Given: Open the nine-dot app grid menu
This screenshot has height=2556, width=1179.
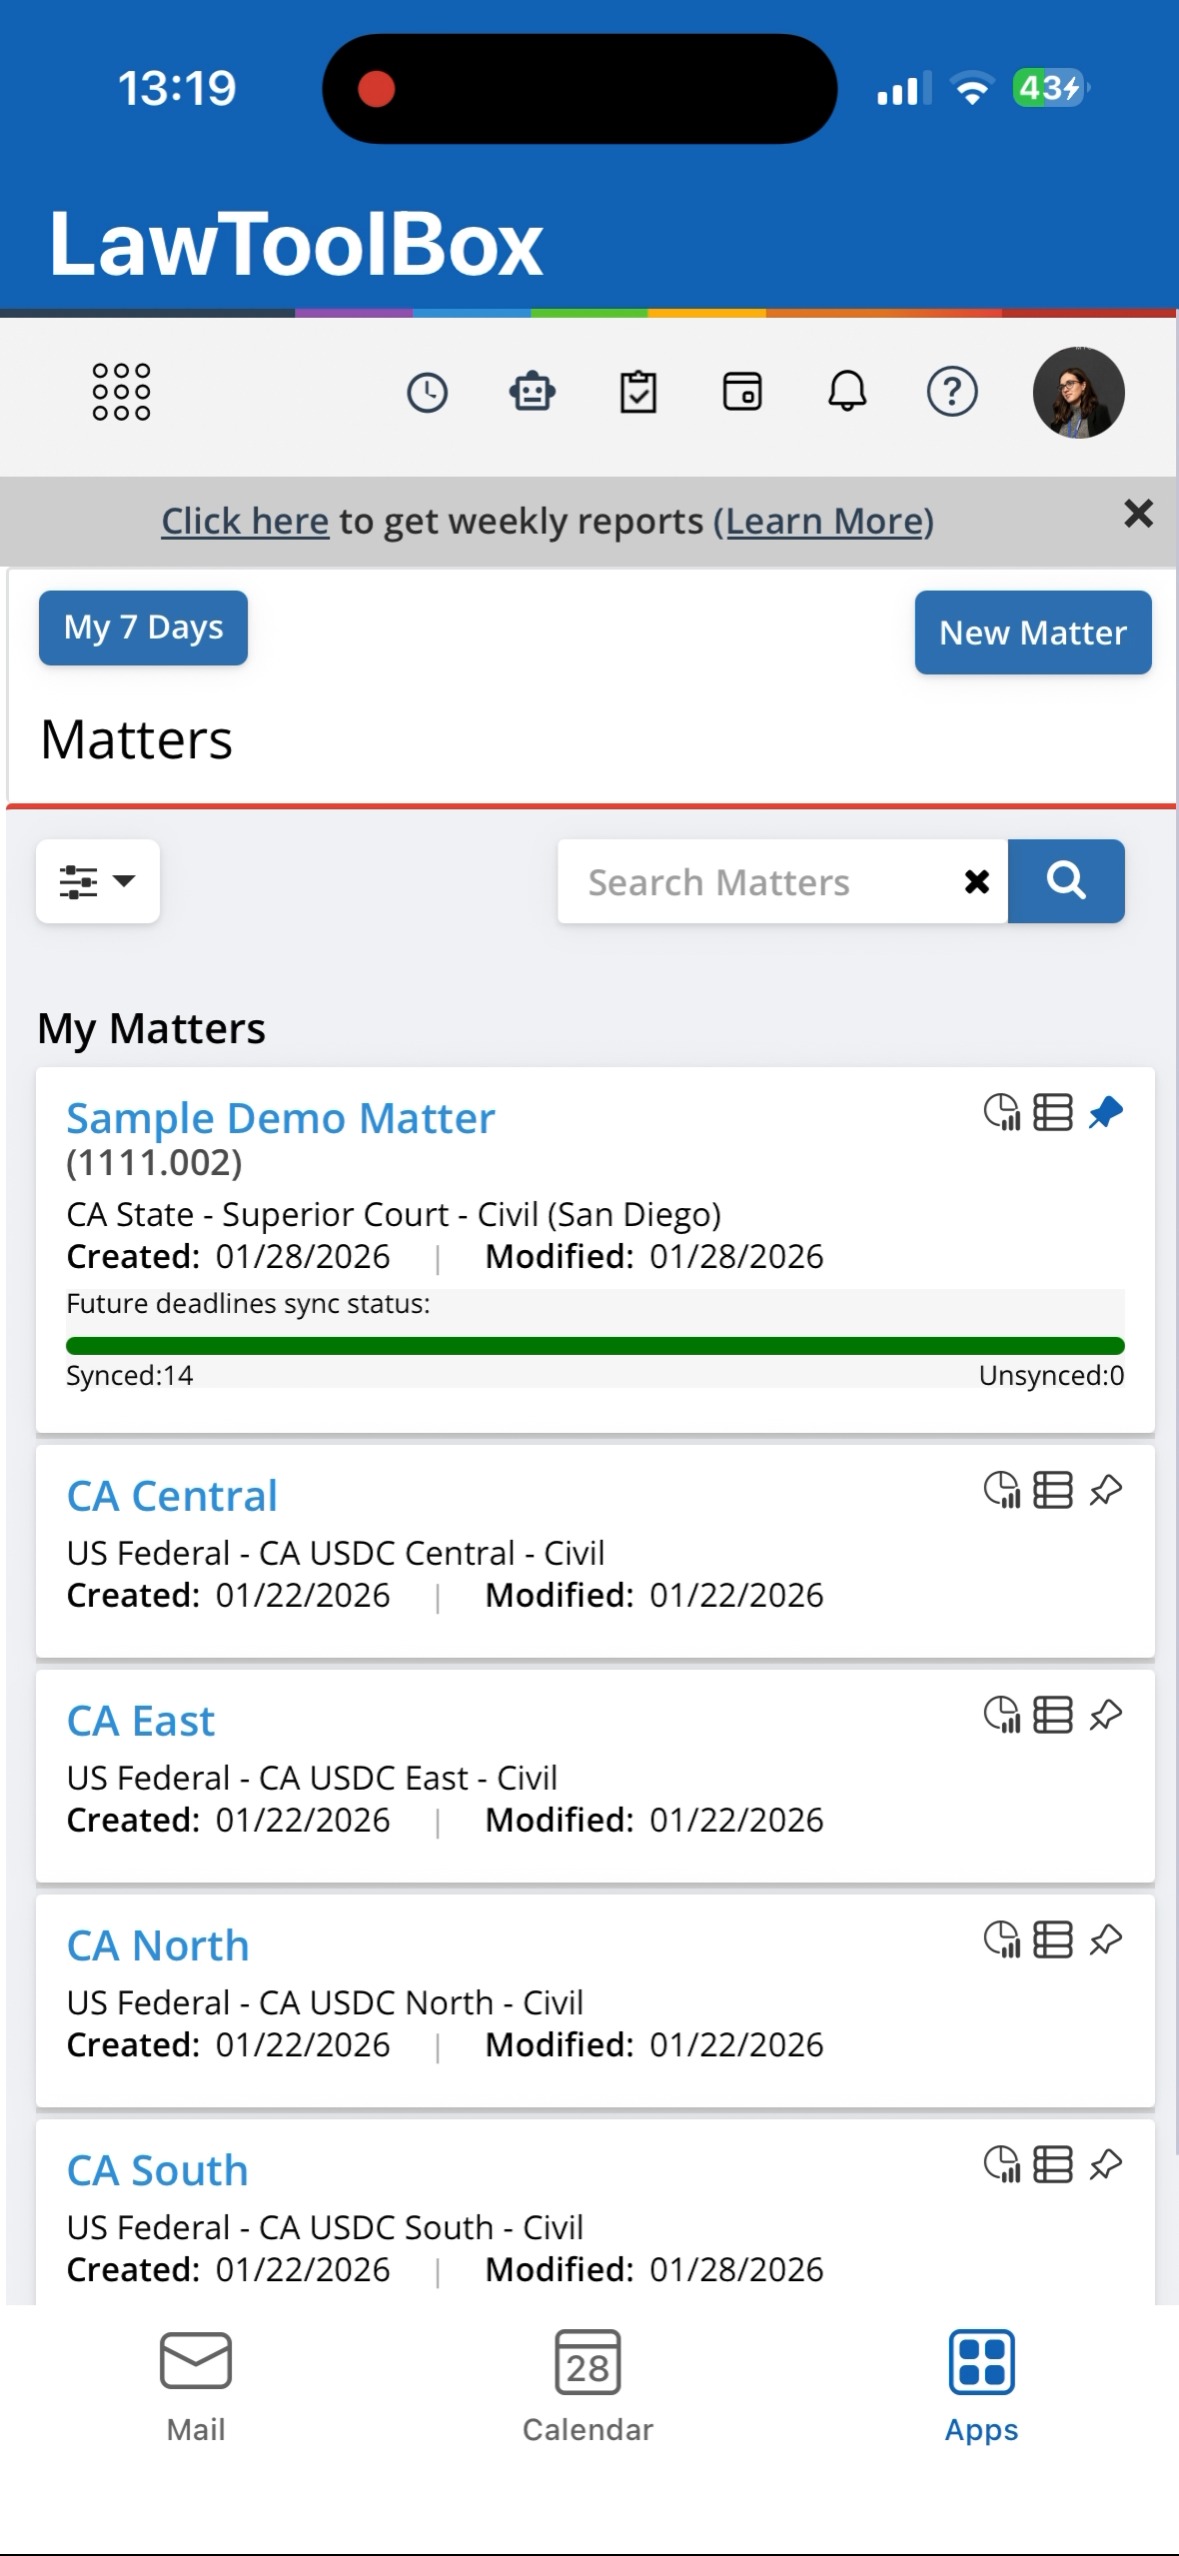Looking at the screenshot, I should click(x=121, y=391).
